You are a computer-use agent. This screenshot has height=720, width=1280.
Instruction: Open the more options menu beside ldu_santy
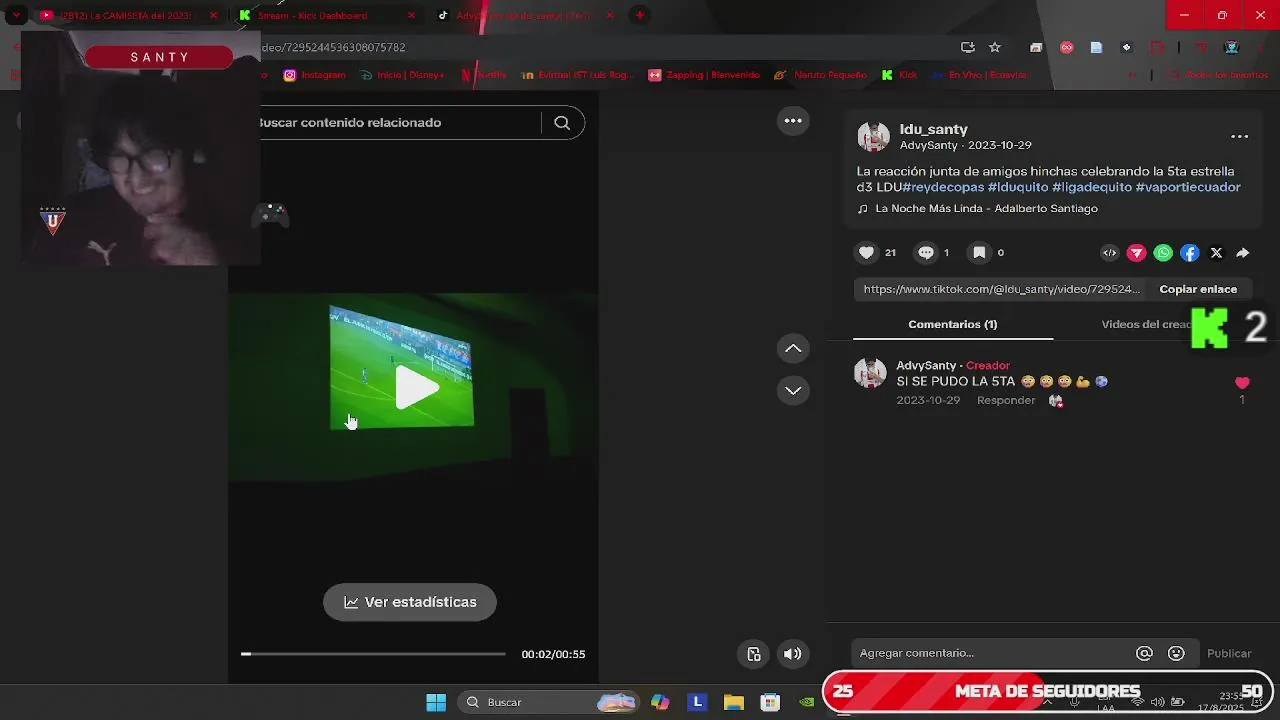(x=1239, y=137)
